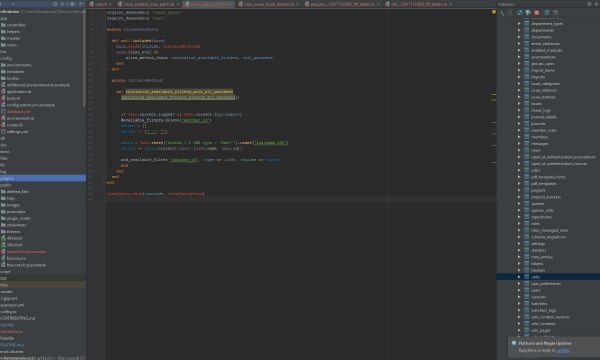Click table icon beside projects
This screenshot has height=360, width=600.
click(527, 190)
